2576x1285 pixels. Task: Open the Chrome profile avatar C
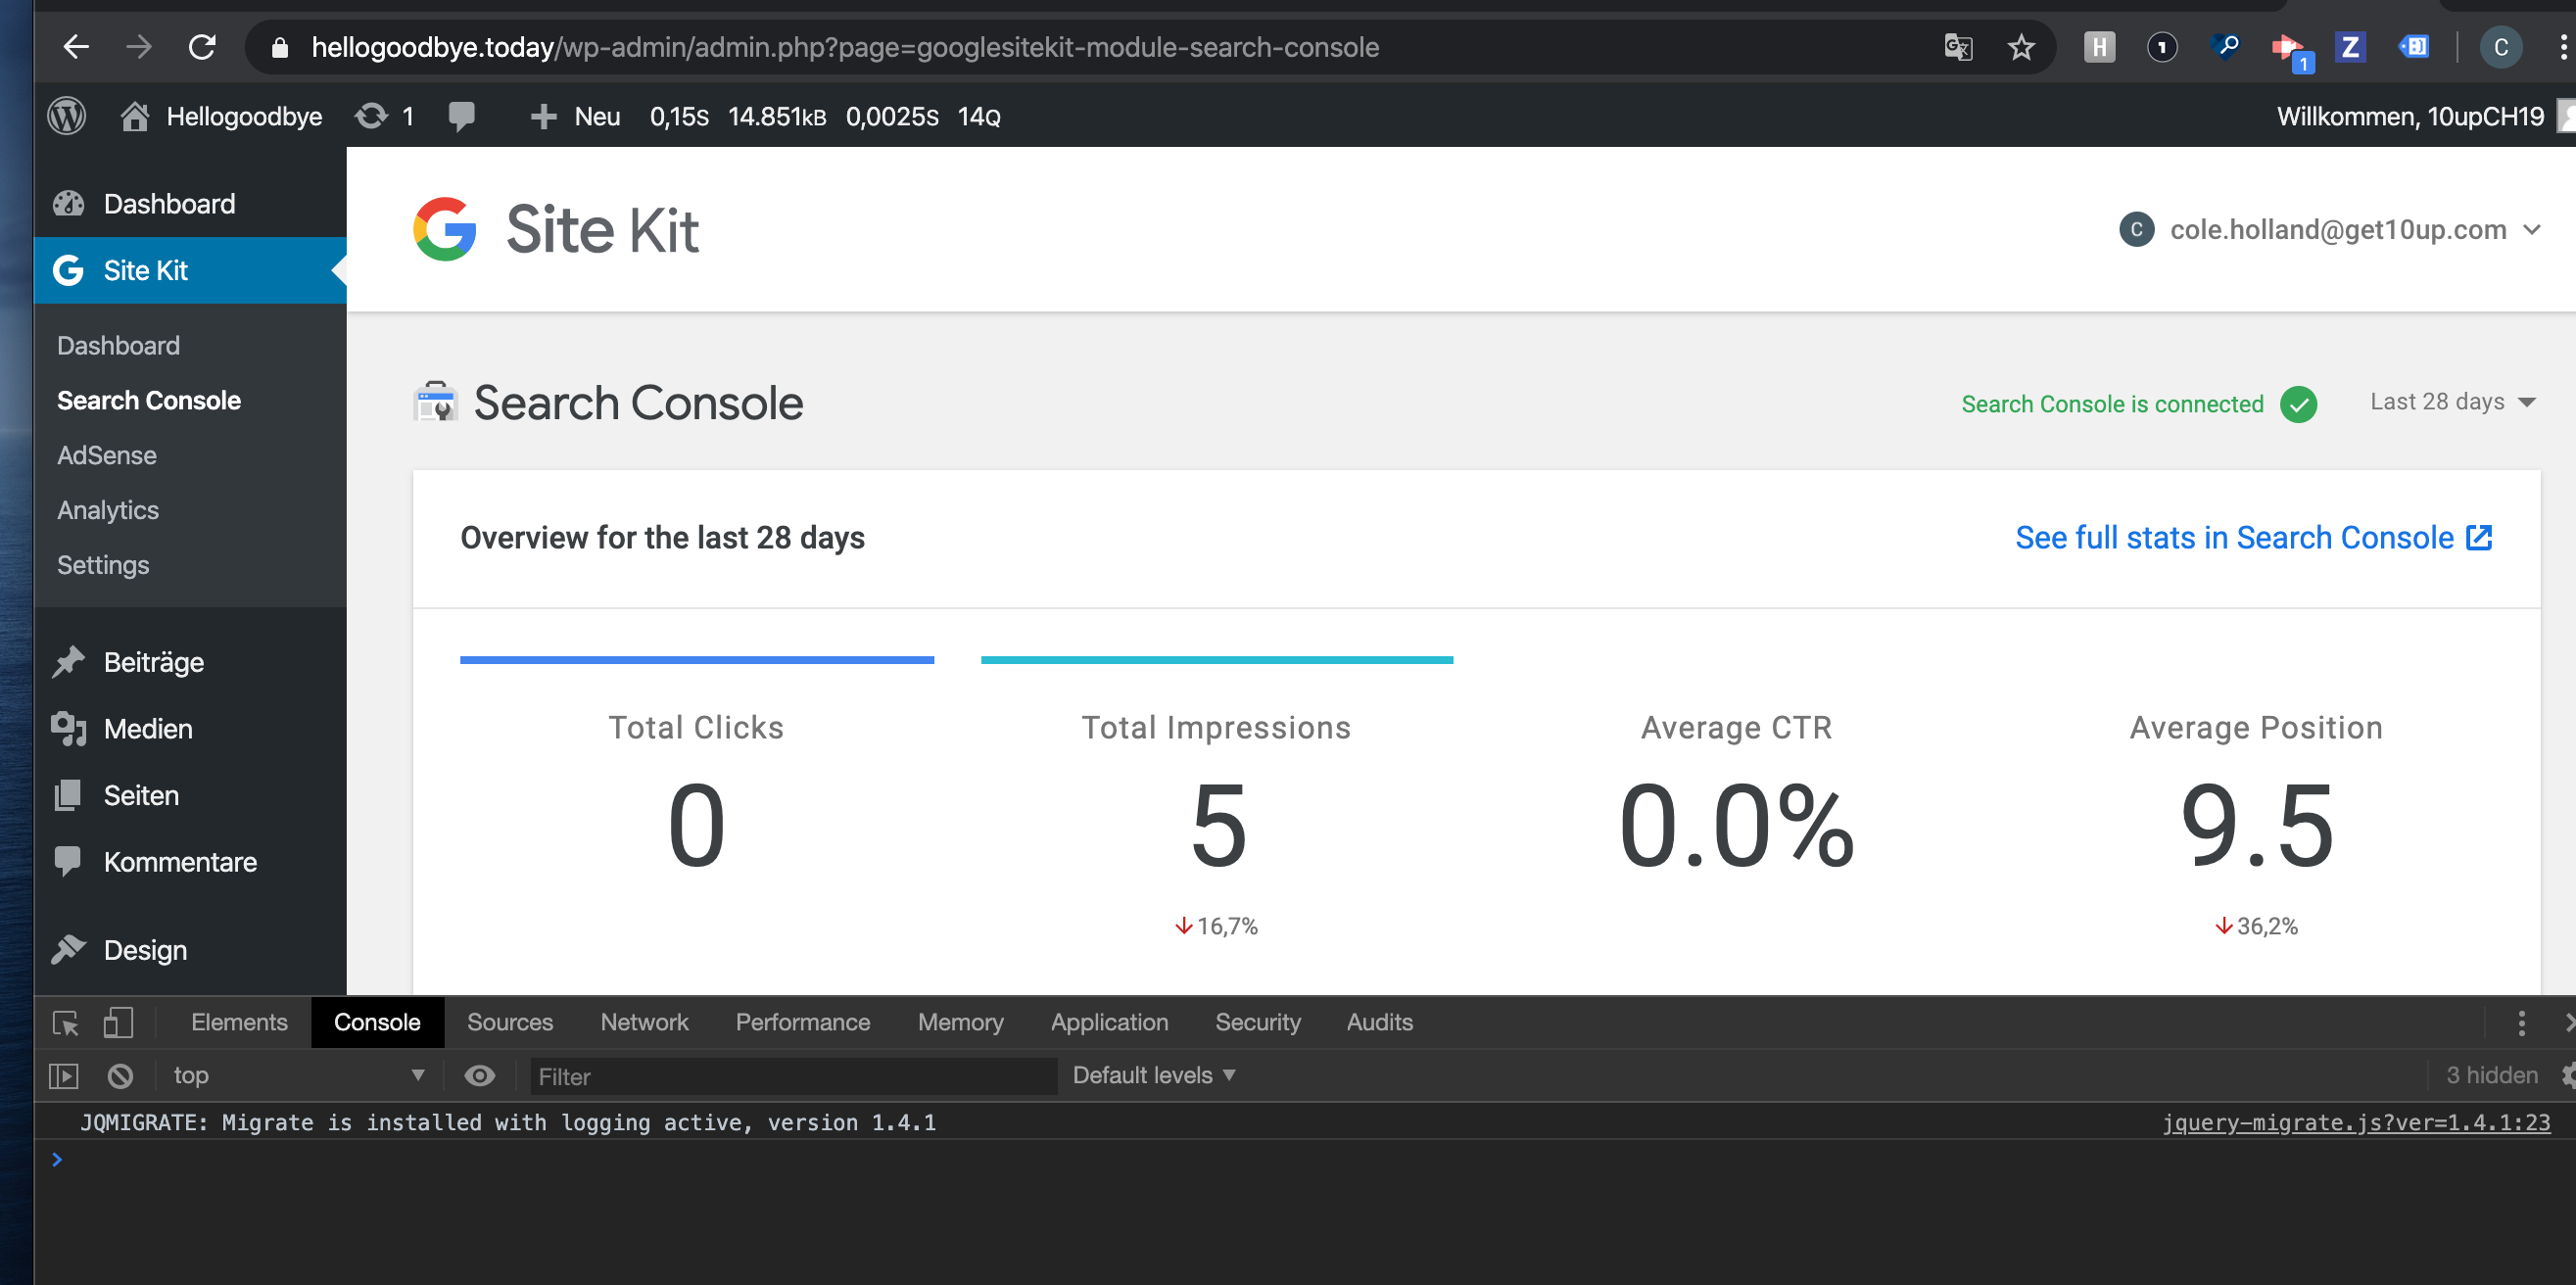tap(2501, 47)
